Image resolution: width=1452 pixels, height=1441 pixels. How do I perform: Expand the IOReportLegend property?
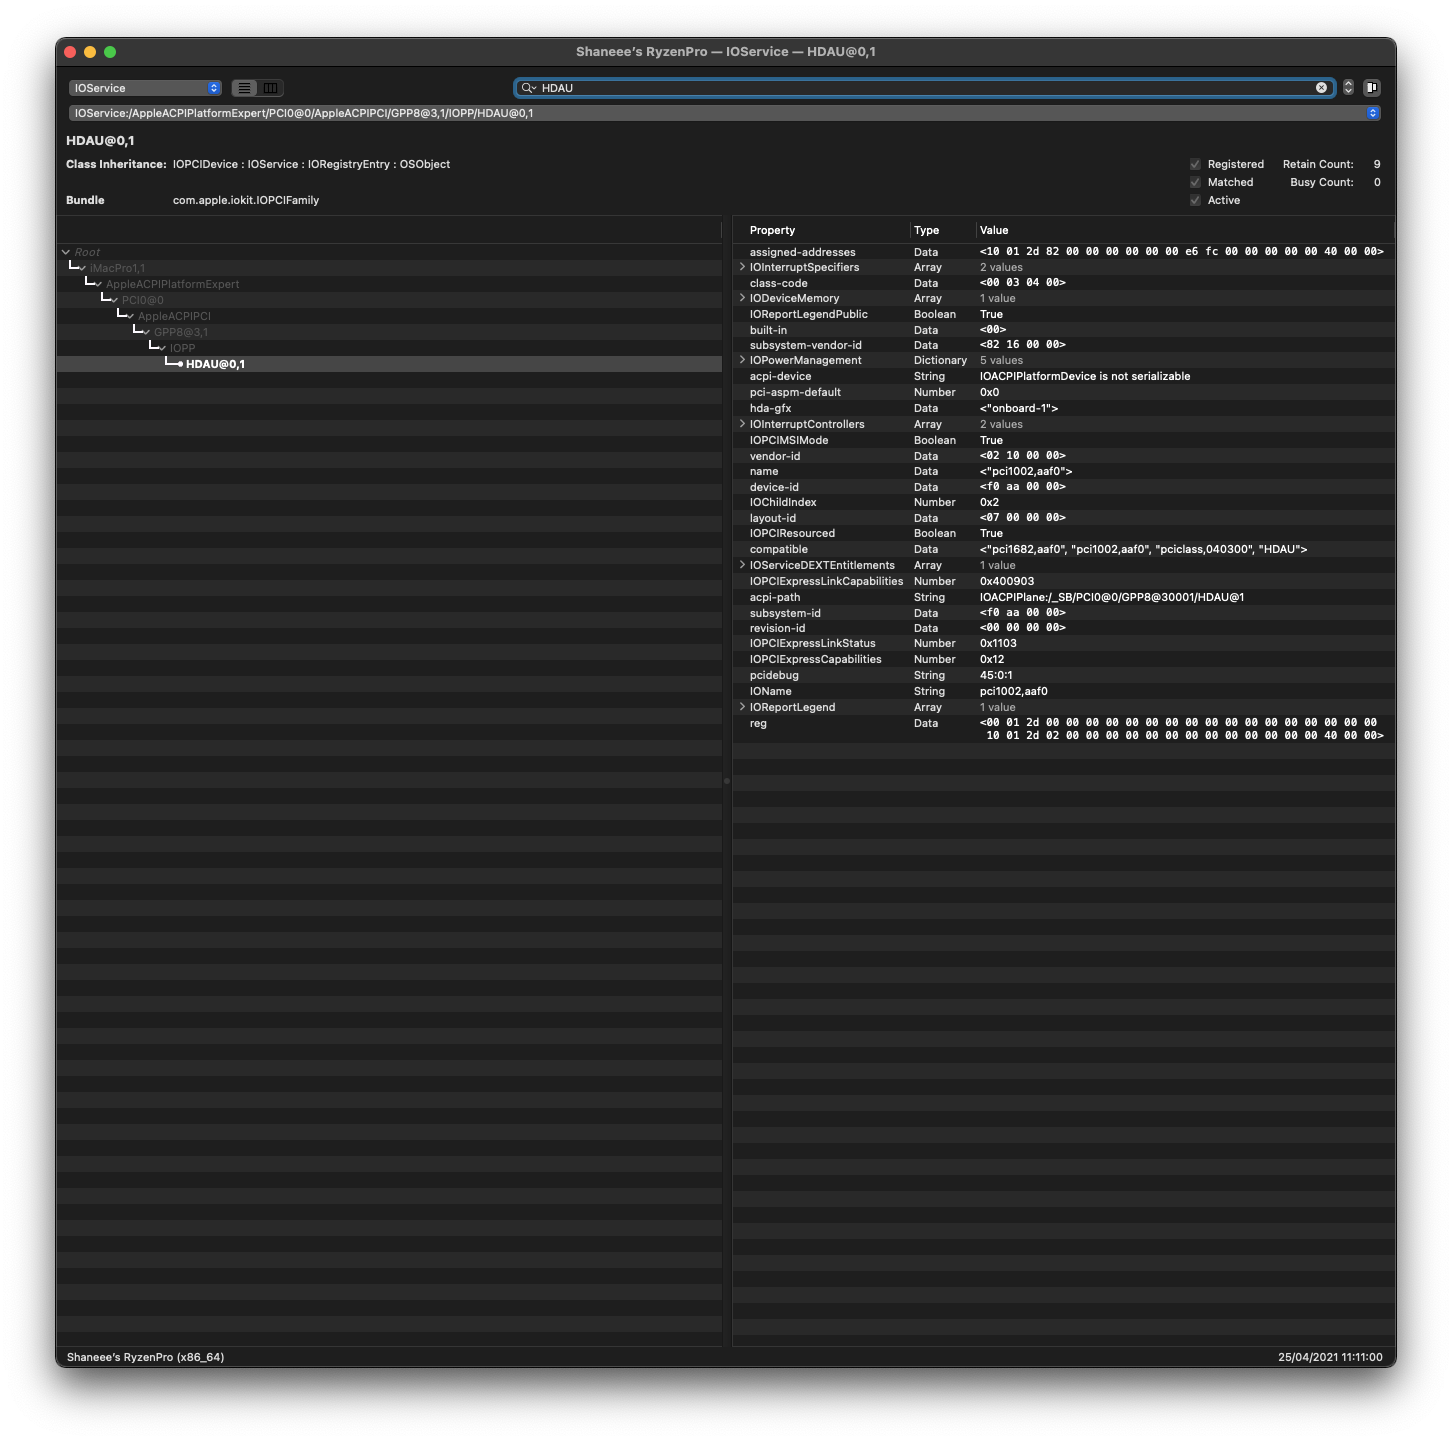click(742, 707)
